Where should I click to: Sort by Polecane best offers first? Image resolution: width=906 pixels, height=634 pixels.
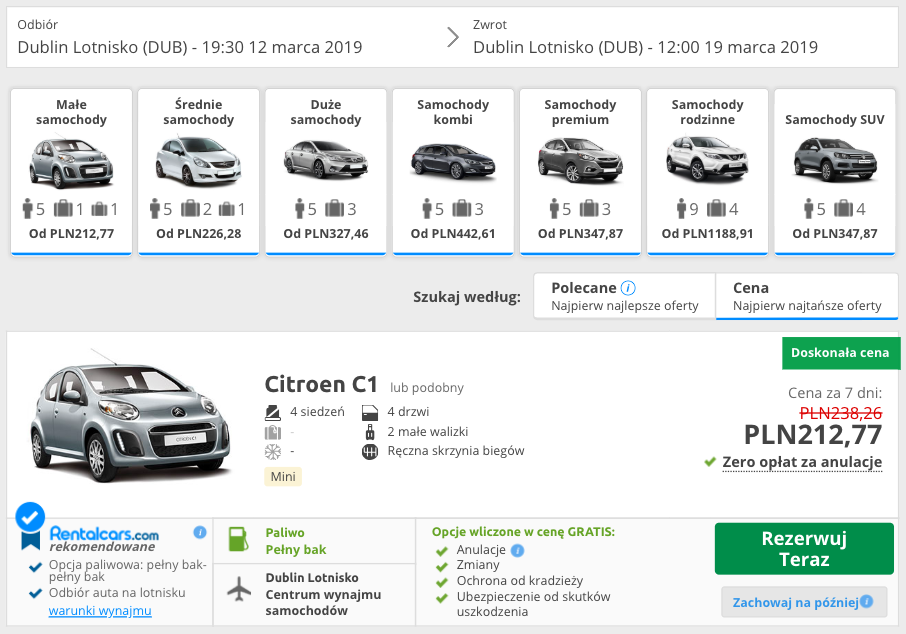(624, 296)
